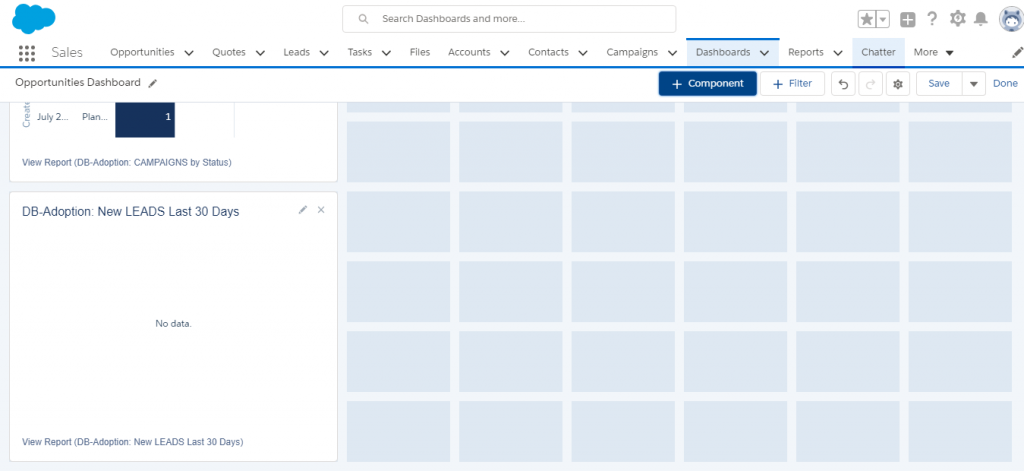
Task: Open the App Launcher grid icon
Action: point(27,53)
